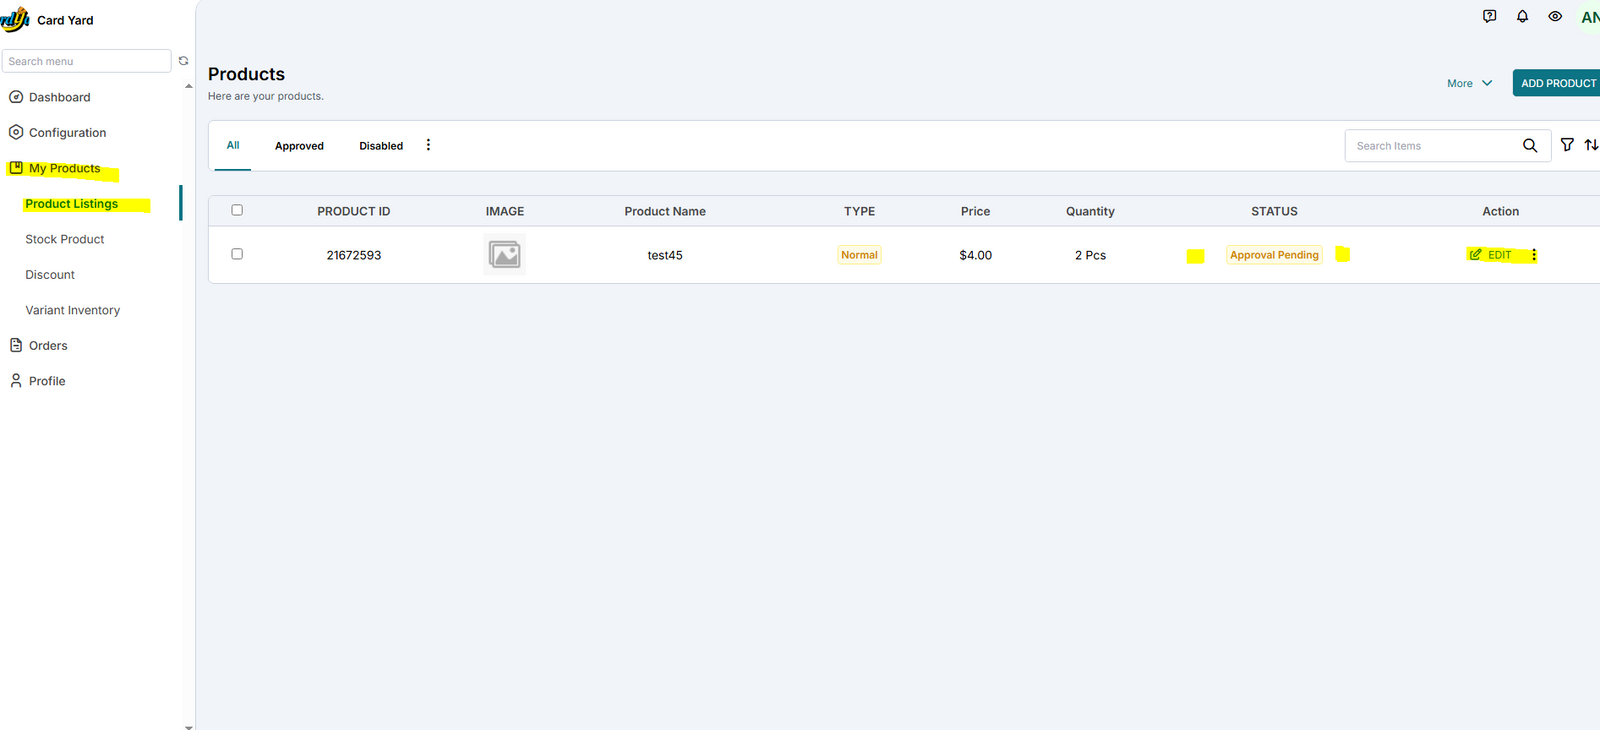Viewport: 1600px width, 730px height.
Task: Click the sort arrows icon
Action: [1590, 145]
